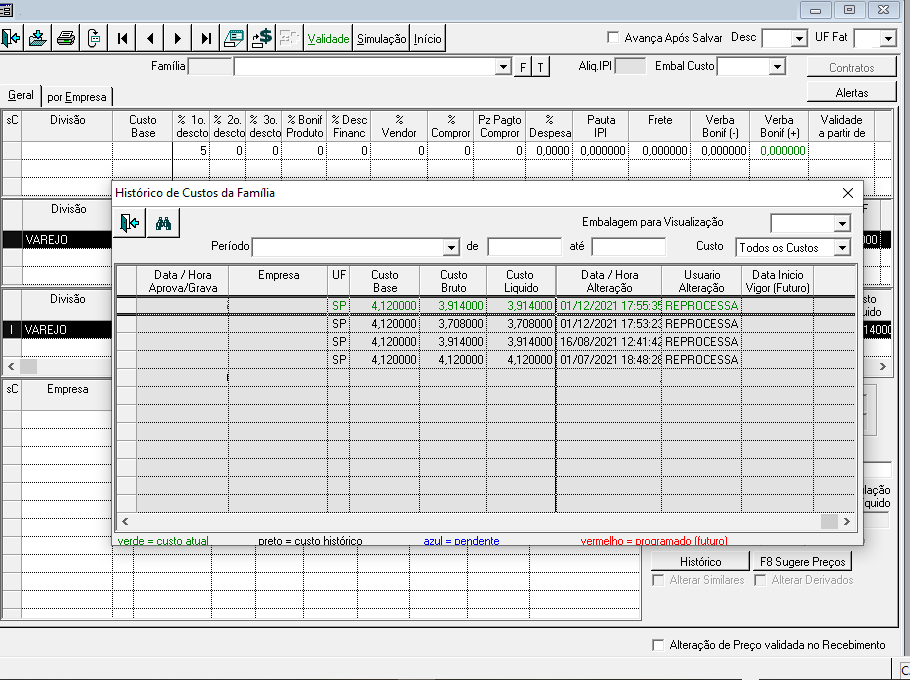
Task: Open Embalagem para Visualização dropdown
Action: tap(842, 223)
